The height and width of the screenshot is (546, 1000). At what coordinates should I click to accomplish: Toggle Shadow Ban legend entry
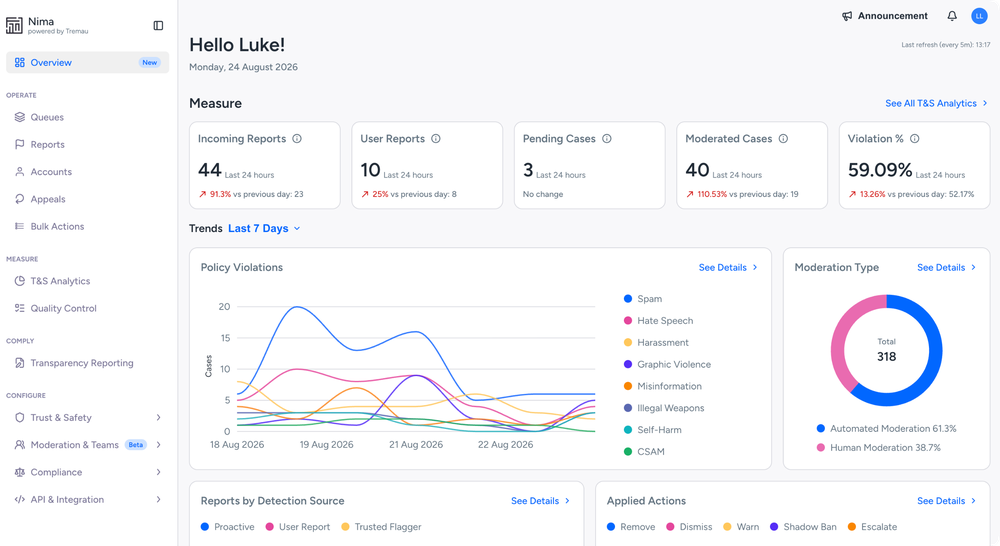point(803,527)
